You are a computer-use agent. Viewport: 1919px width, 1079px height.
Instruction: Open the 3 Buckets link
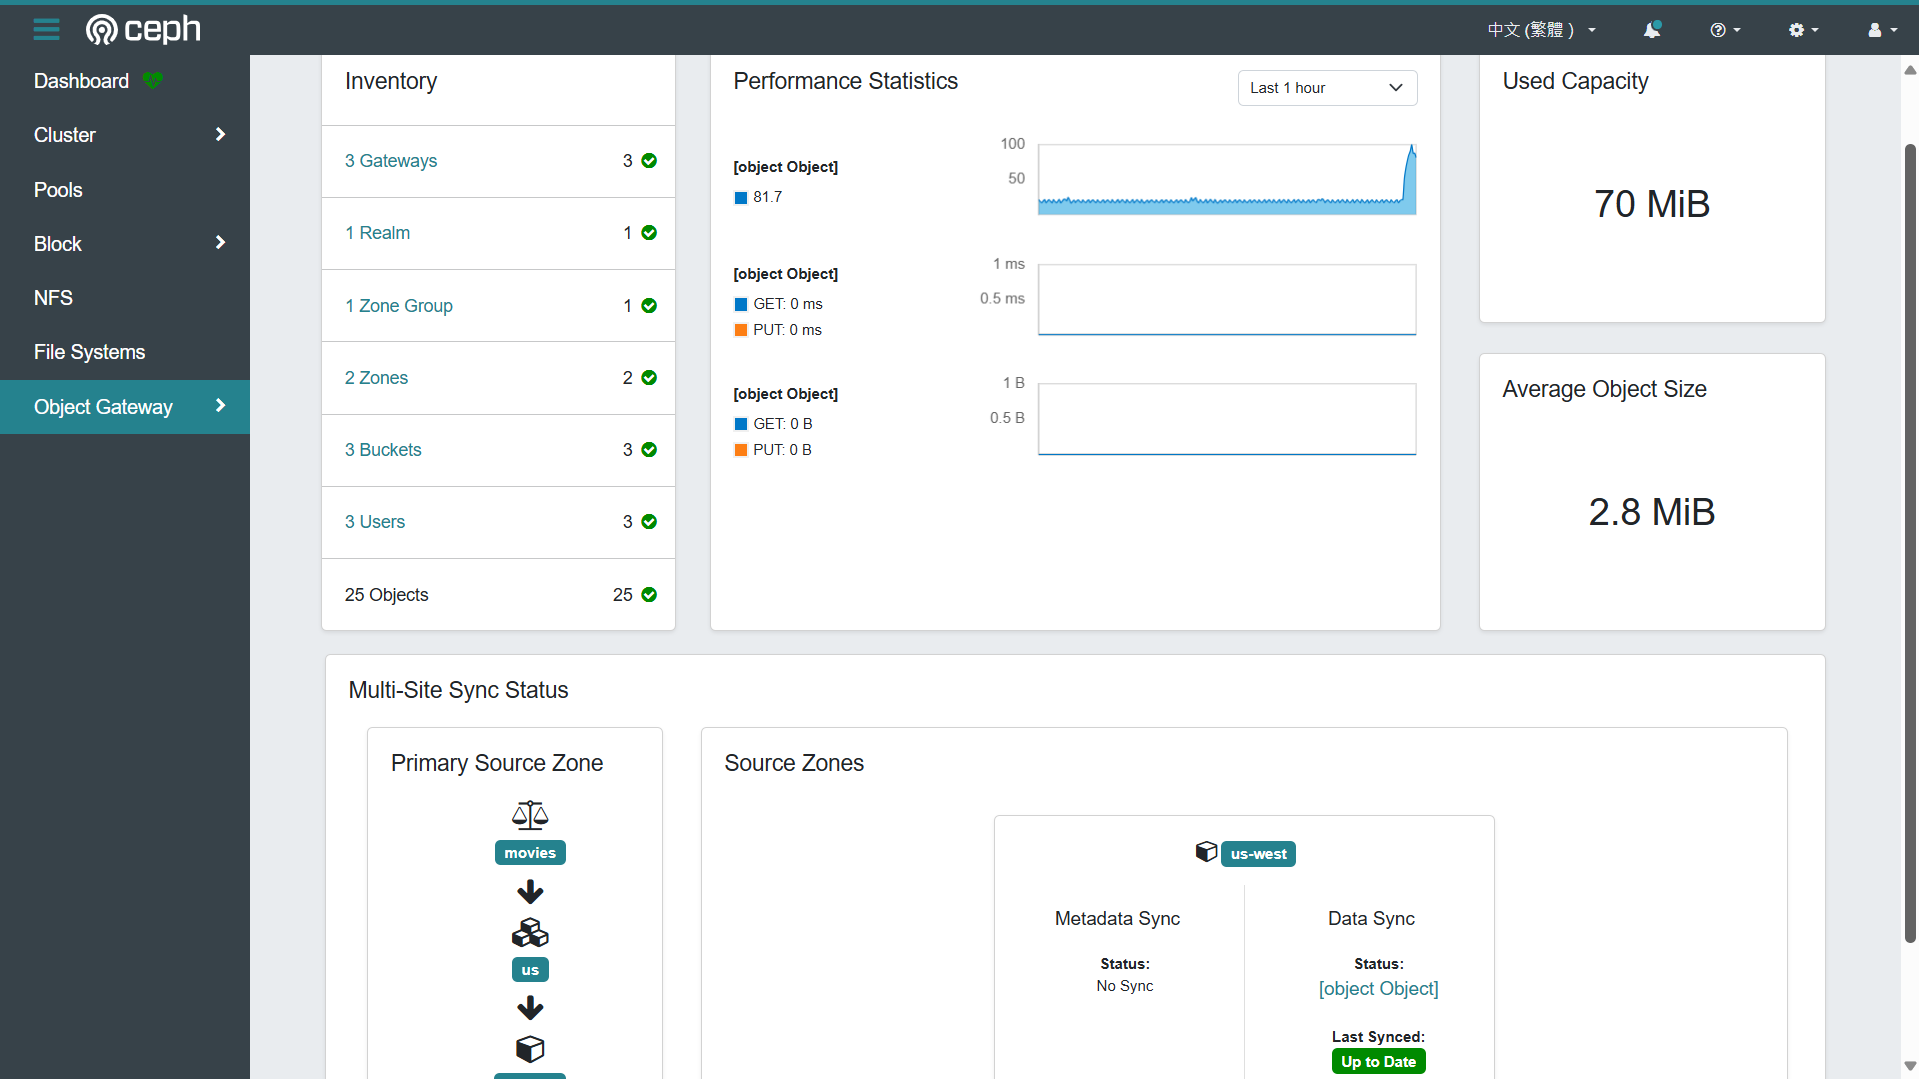383,450
